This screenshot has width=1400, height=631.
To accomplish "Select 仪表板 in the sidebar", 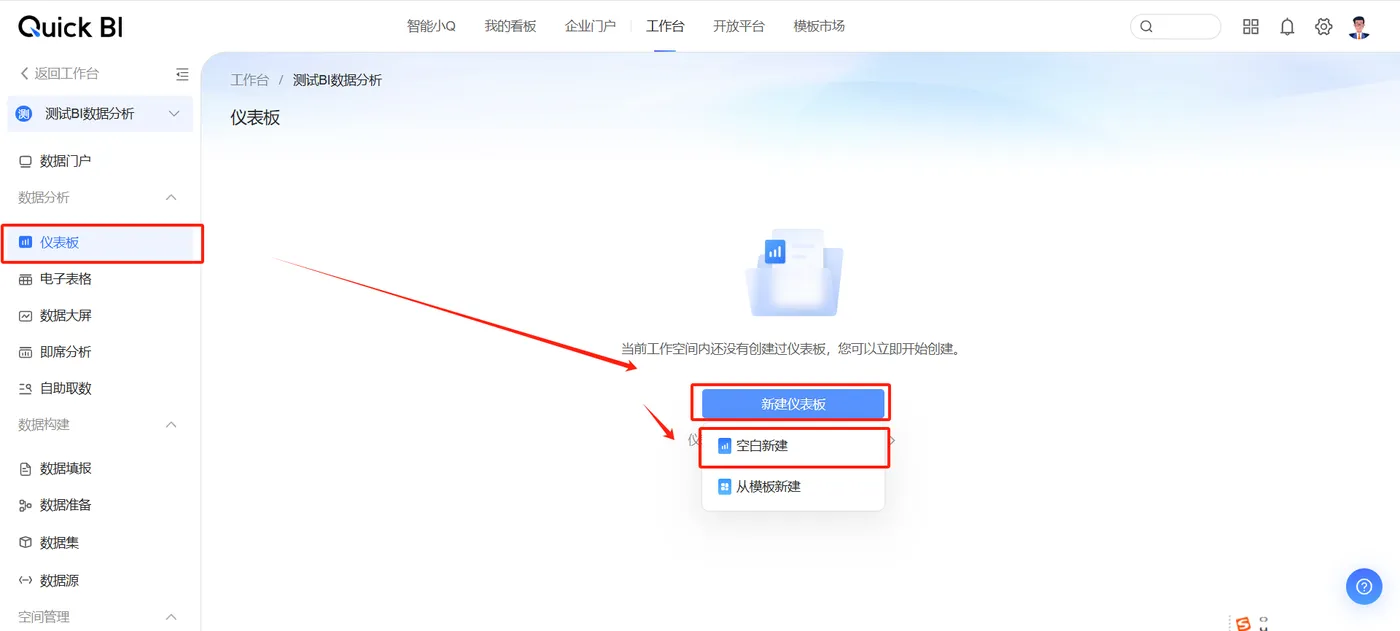I will pos(100,242).
